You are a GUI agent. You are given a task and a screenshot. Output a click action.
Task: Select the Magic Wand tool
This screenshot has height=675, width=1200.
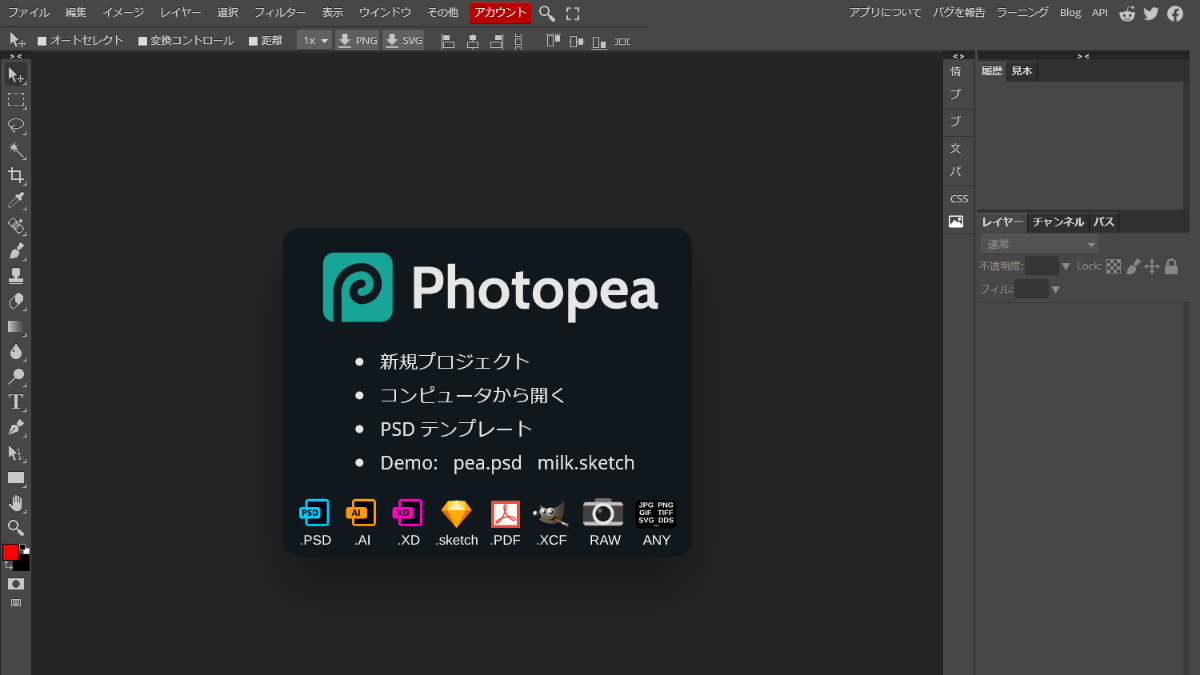click(x=16, y=151)
